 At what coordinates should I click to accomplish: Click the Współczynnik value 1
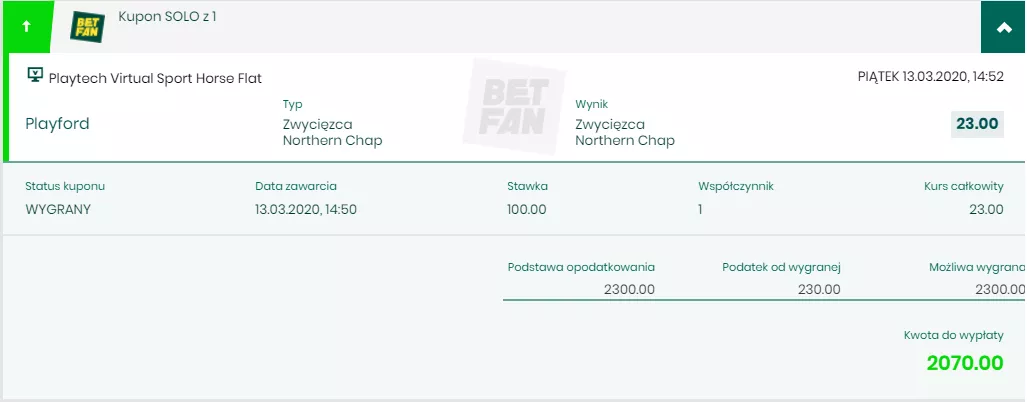point(701,209)
